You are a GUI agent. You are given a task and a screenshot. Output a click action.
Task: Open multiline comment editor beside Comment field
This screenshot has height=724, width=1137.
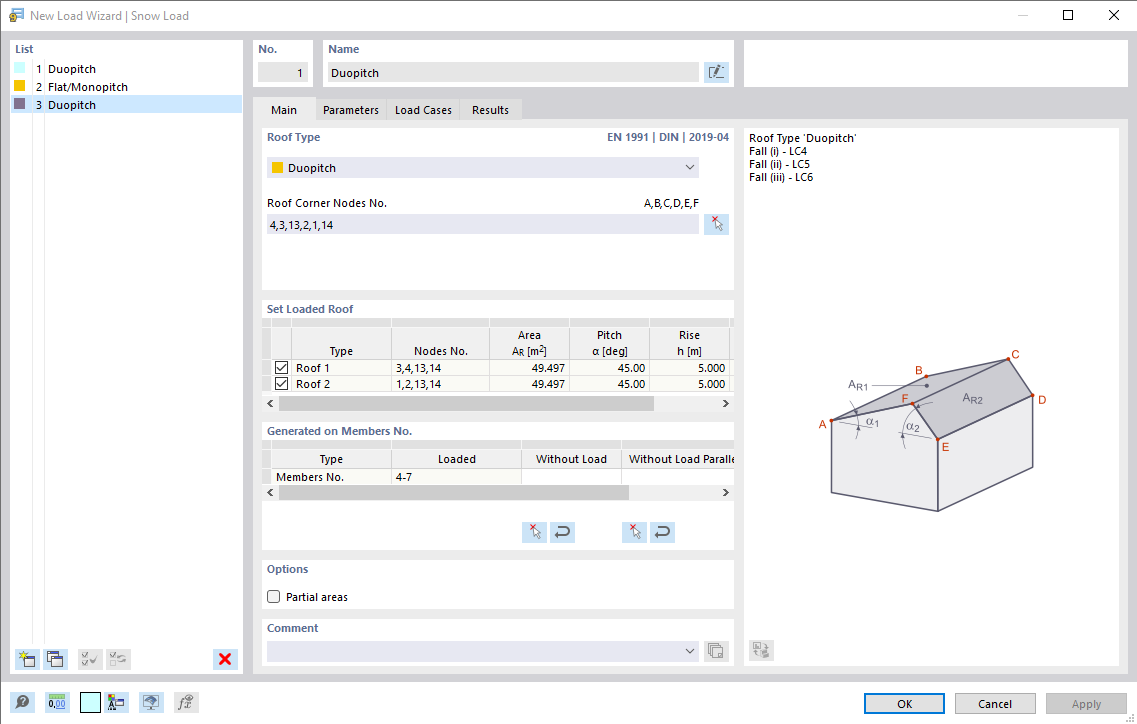click(x=716, y=651)
